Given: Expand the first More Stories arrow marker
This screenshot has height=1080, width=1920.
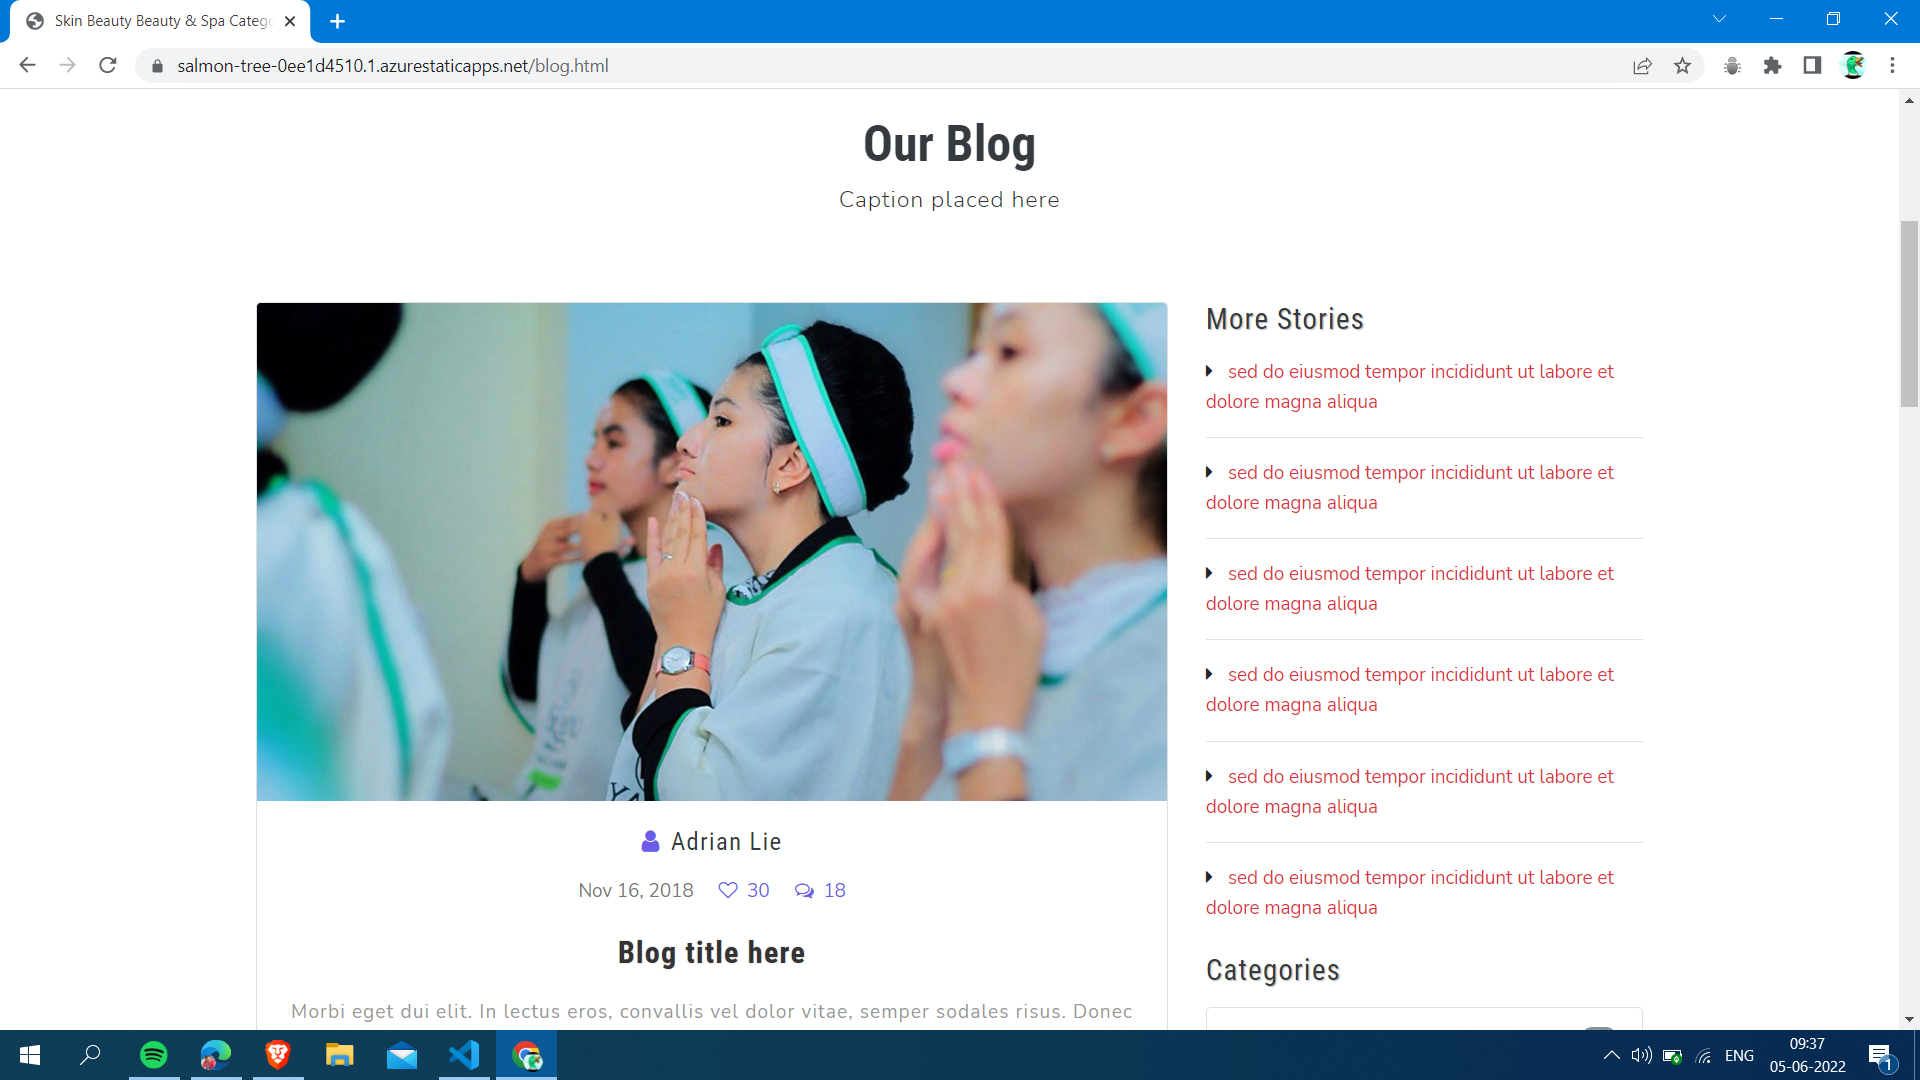Looking at the screenshot, I should (1211, 371).
